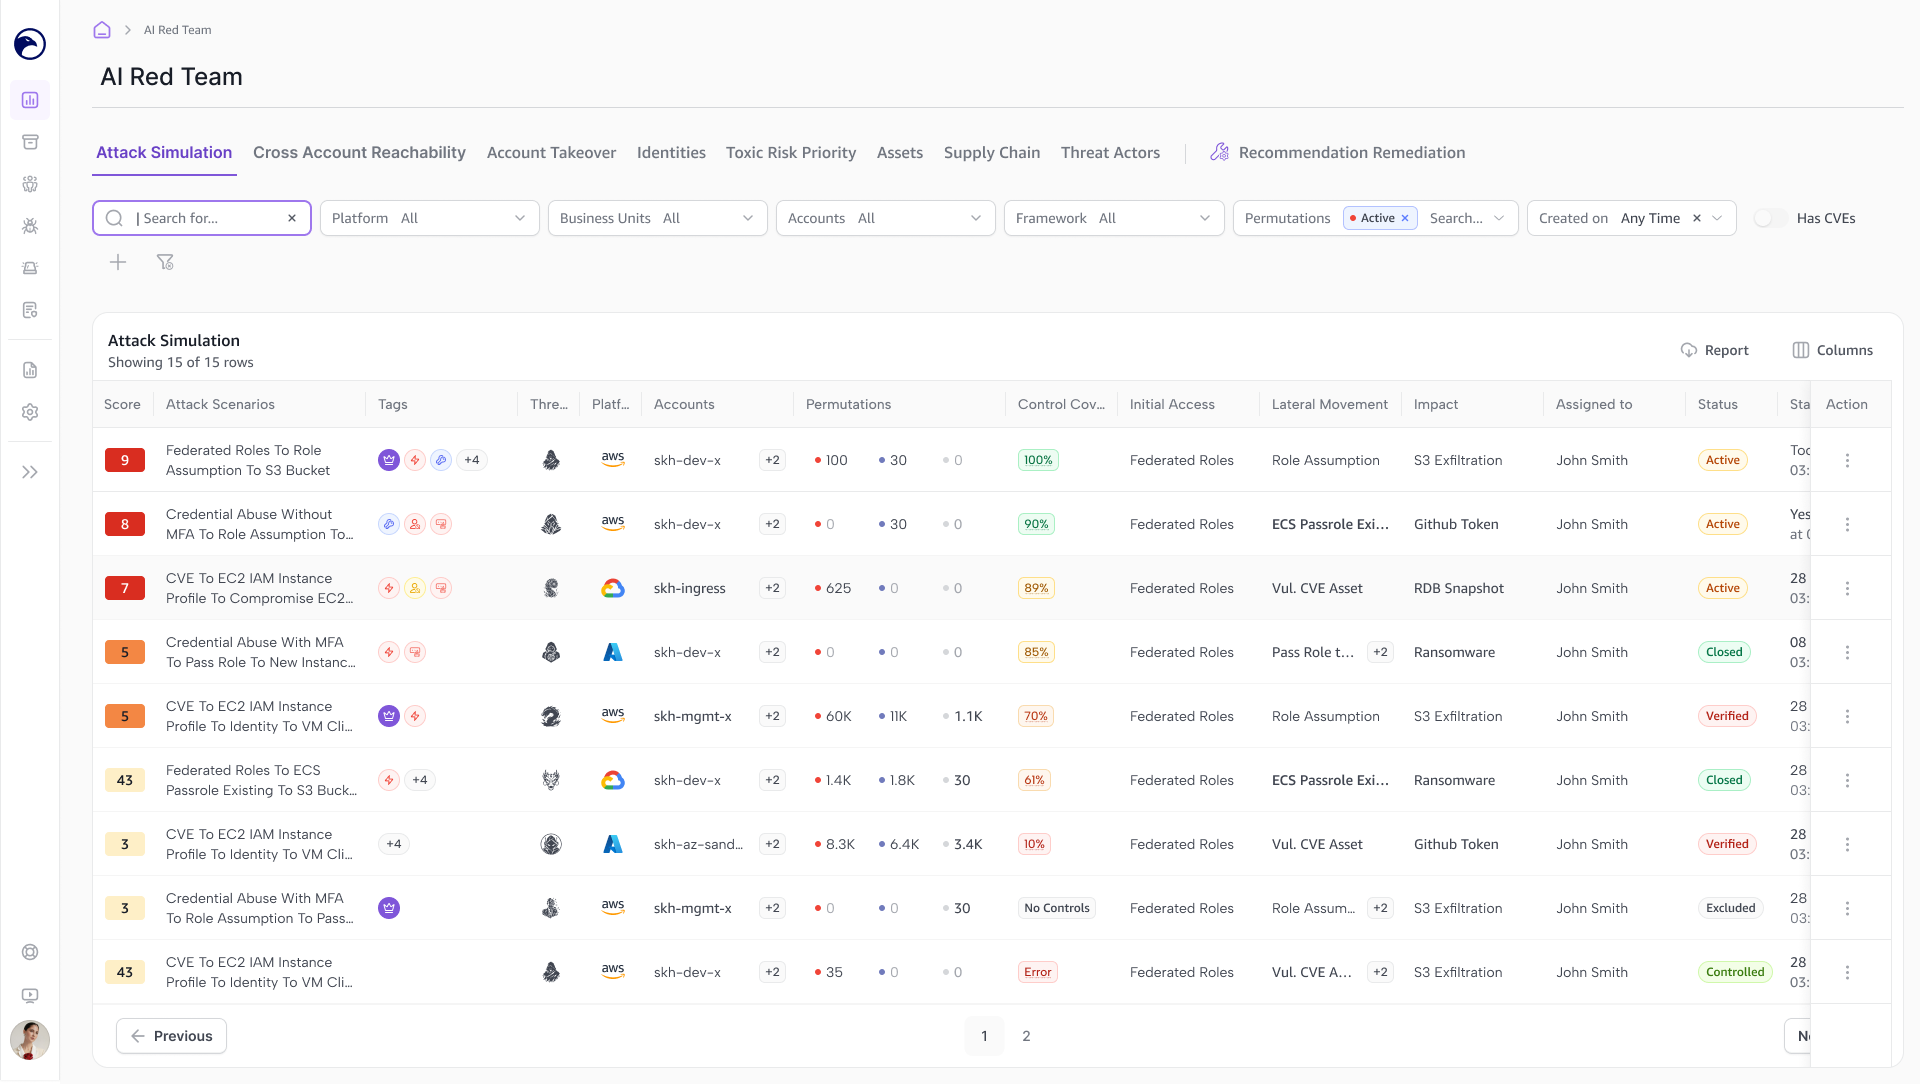Click the Google Cloud icon in skh-ingress row

click(613, 588)
